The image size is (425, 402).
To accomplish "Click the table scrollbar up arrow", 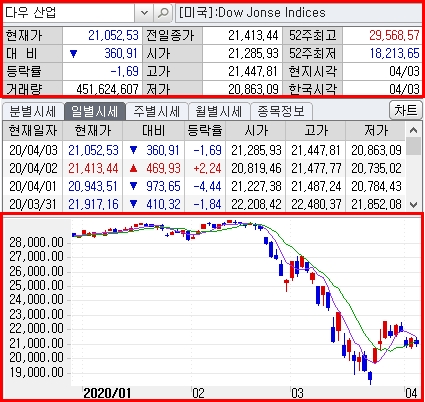I will click(413, 130).
